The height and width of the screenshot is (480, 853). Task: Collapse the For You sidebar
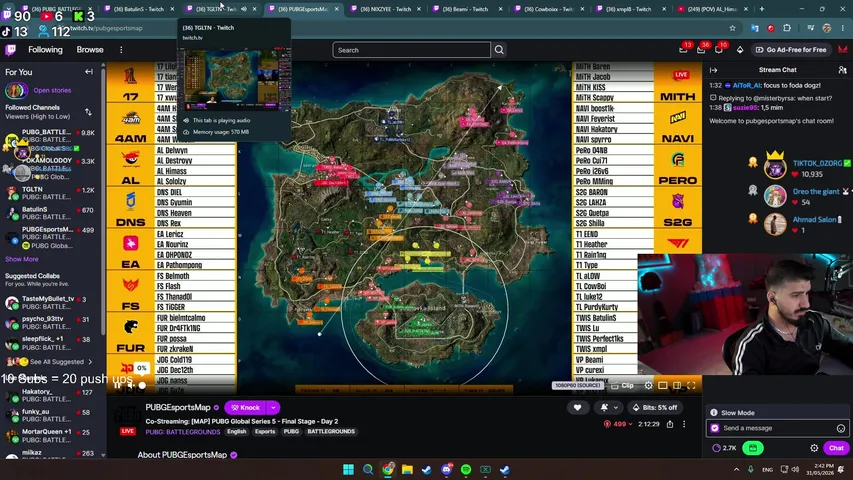click(x=89, y=72)
